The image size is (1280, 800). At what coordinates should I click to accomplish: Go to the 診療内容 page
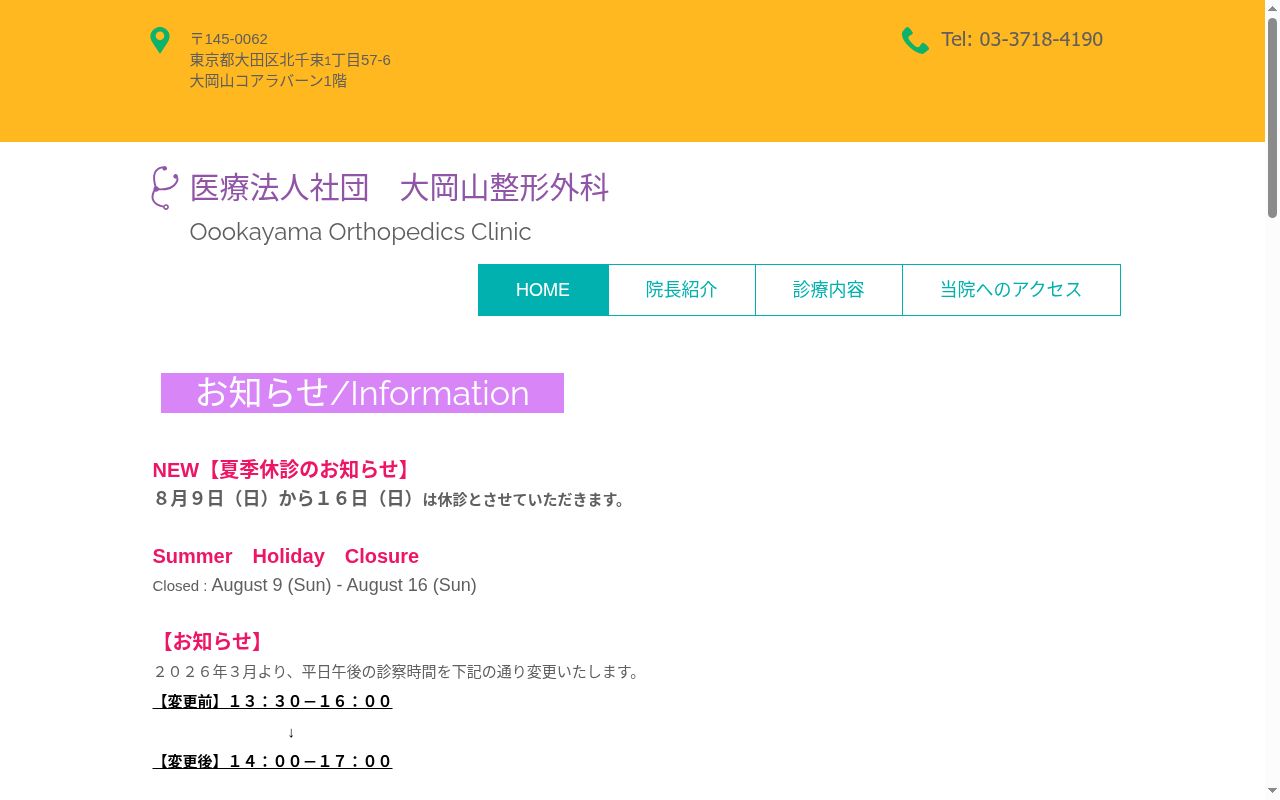(829, 290)
